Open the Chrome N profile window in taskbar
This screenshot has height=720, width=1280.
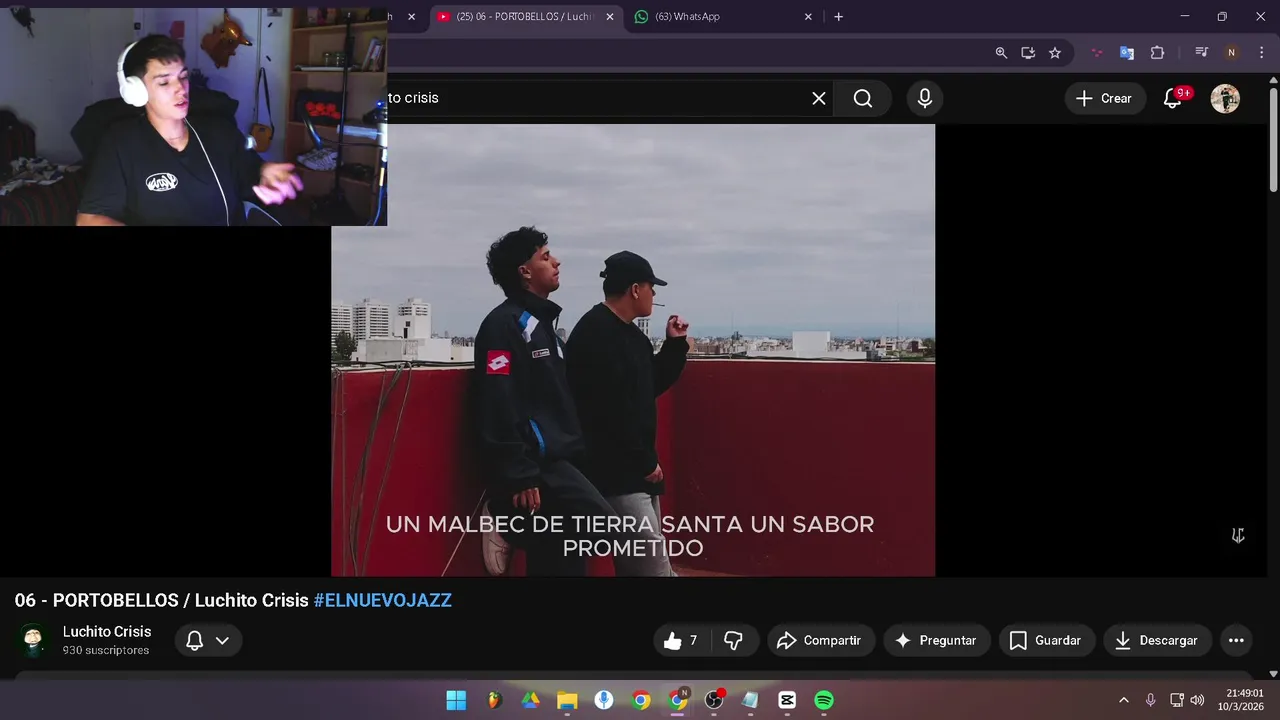[678, 700]
